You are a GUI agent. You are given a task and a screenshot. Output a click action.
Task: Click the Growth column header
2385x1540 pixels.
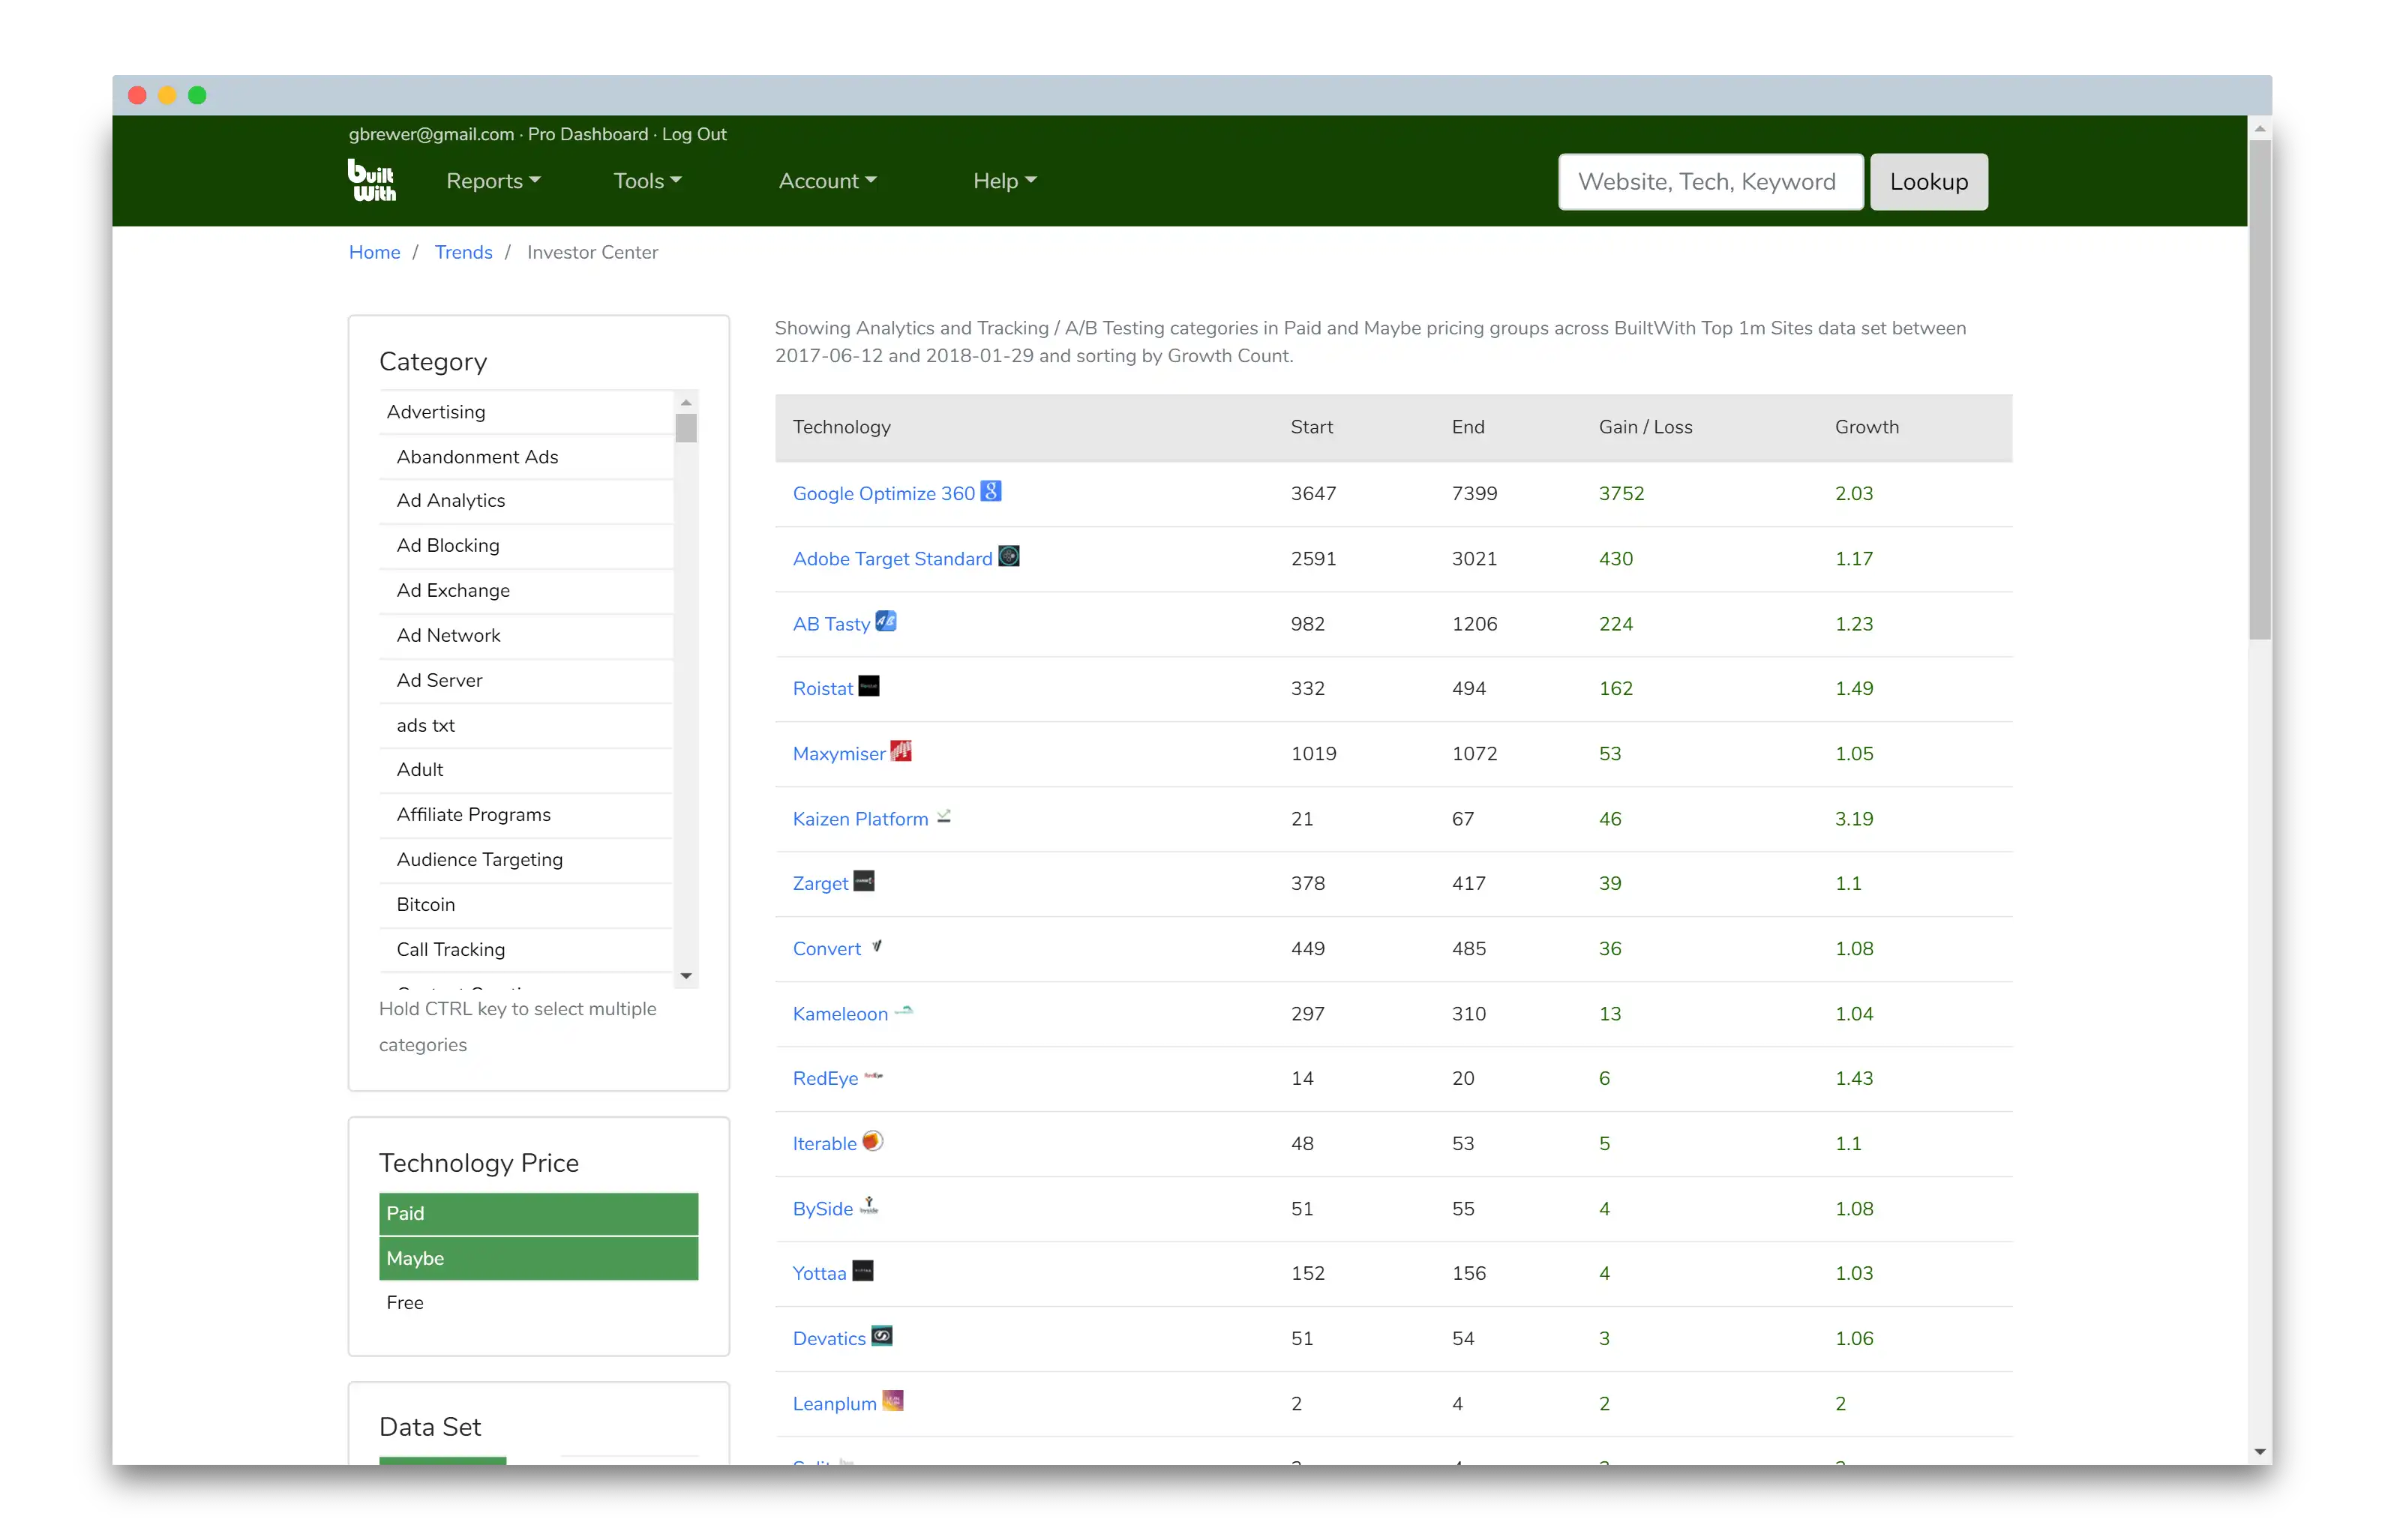pyautogui.click(x=1866, y=427)
